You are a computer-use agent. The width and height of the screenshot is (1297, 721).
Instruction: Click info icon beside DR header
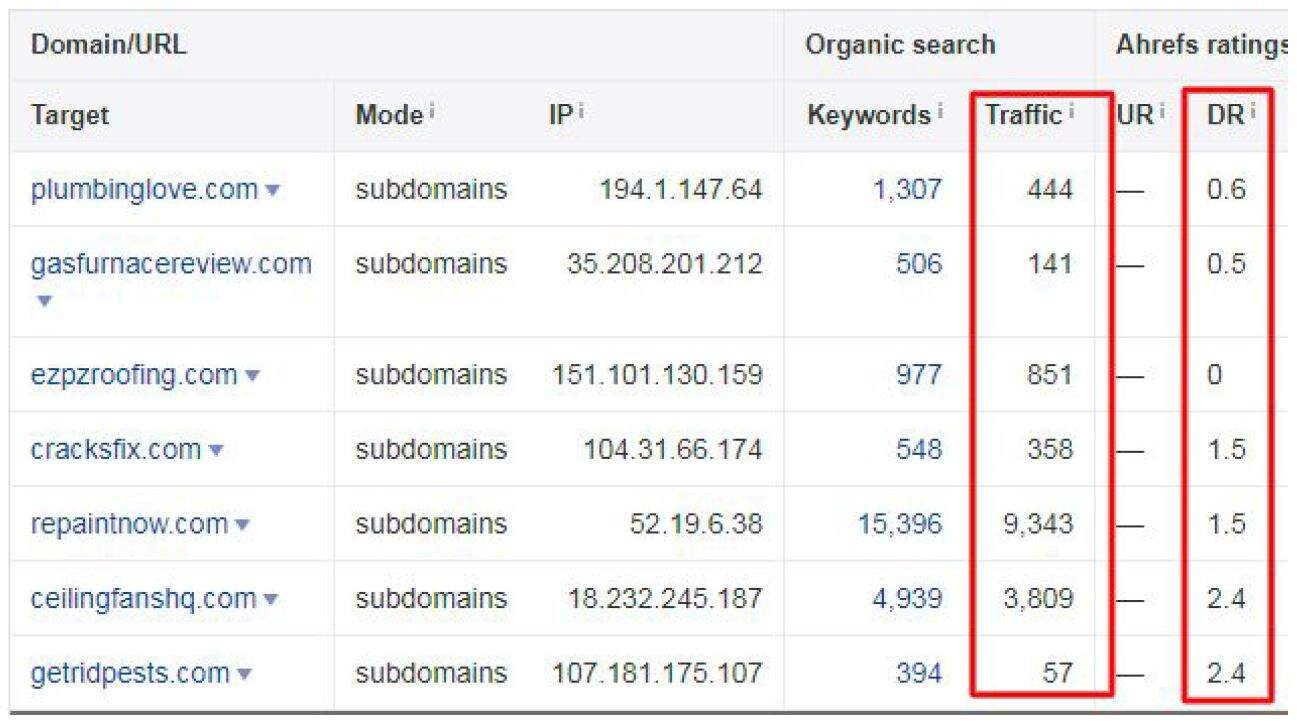[1251, 109]
